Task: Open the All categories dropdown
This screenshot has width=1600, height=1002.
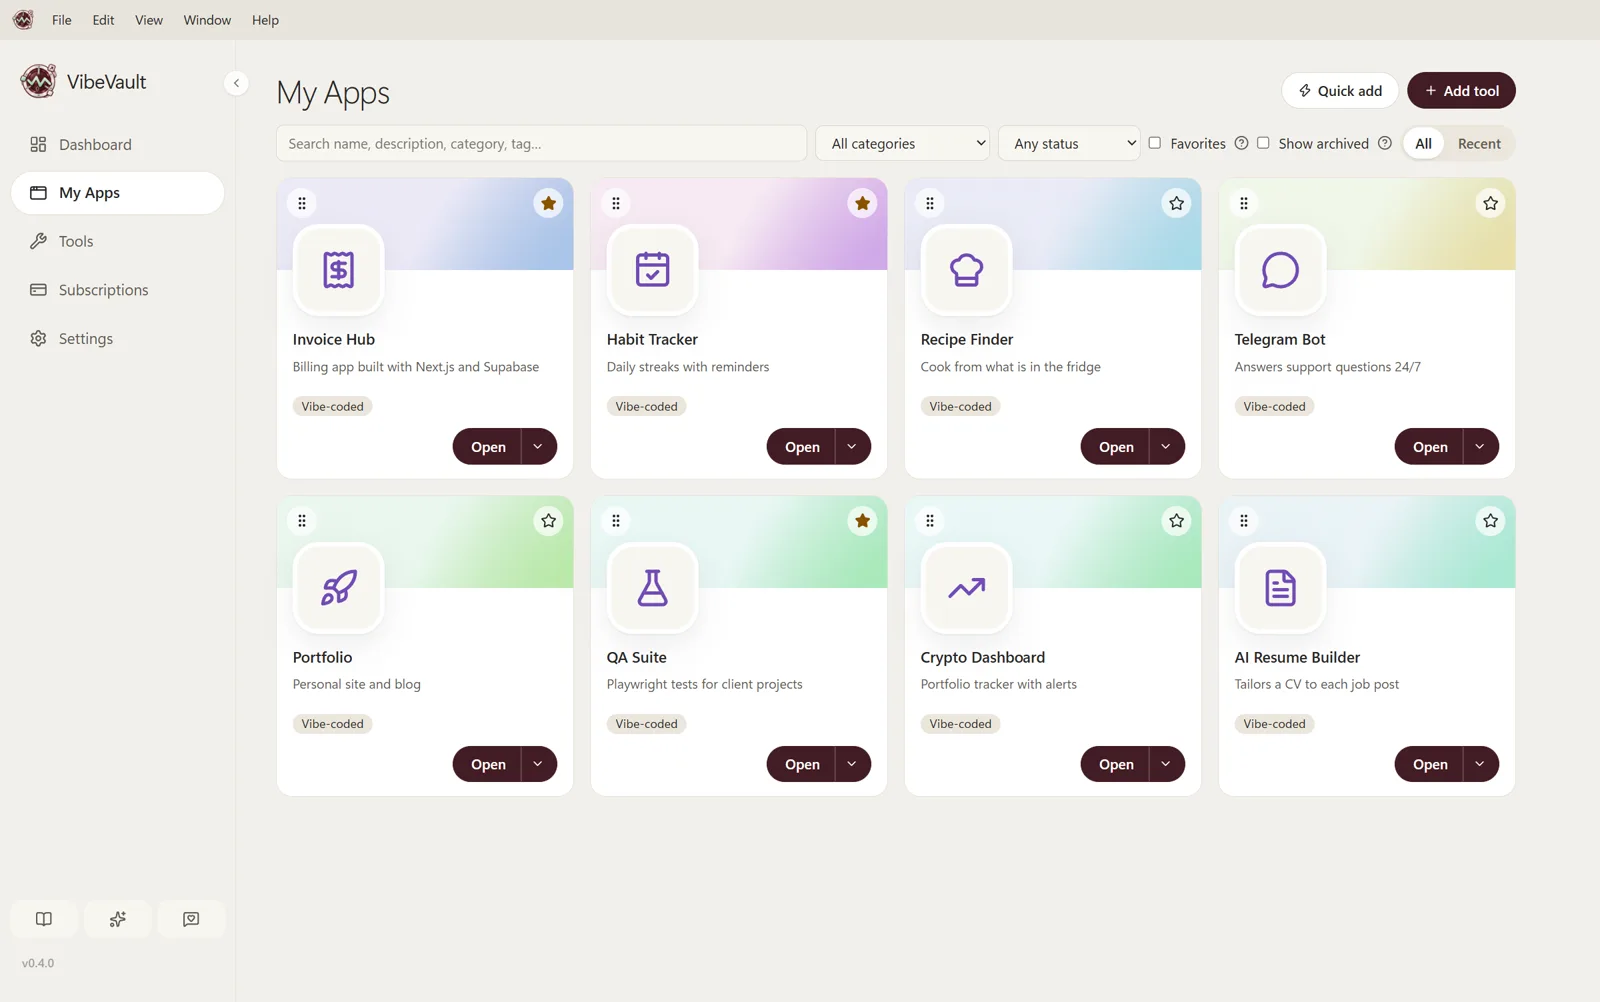Action: click(x=903, y=143)
